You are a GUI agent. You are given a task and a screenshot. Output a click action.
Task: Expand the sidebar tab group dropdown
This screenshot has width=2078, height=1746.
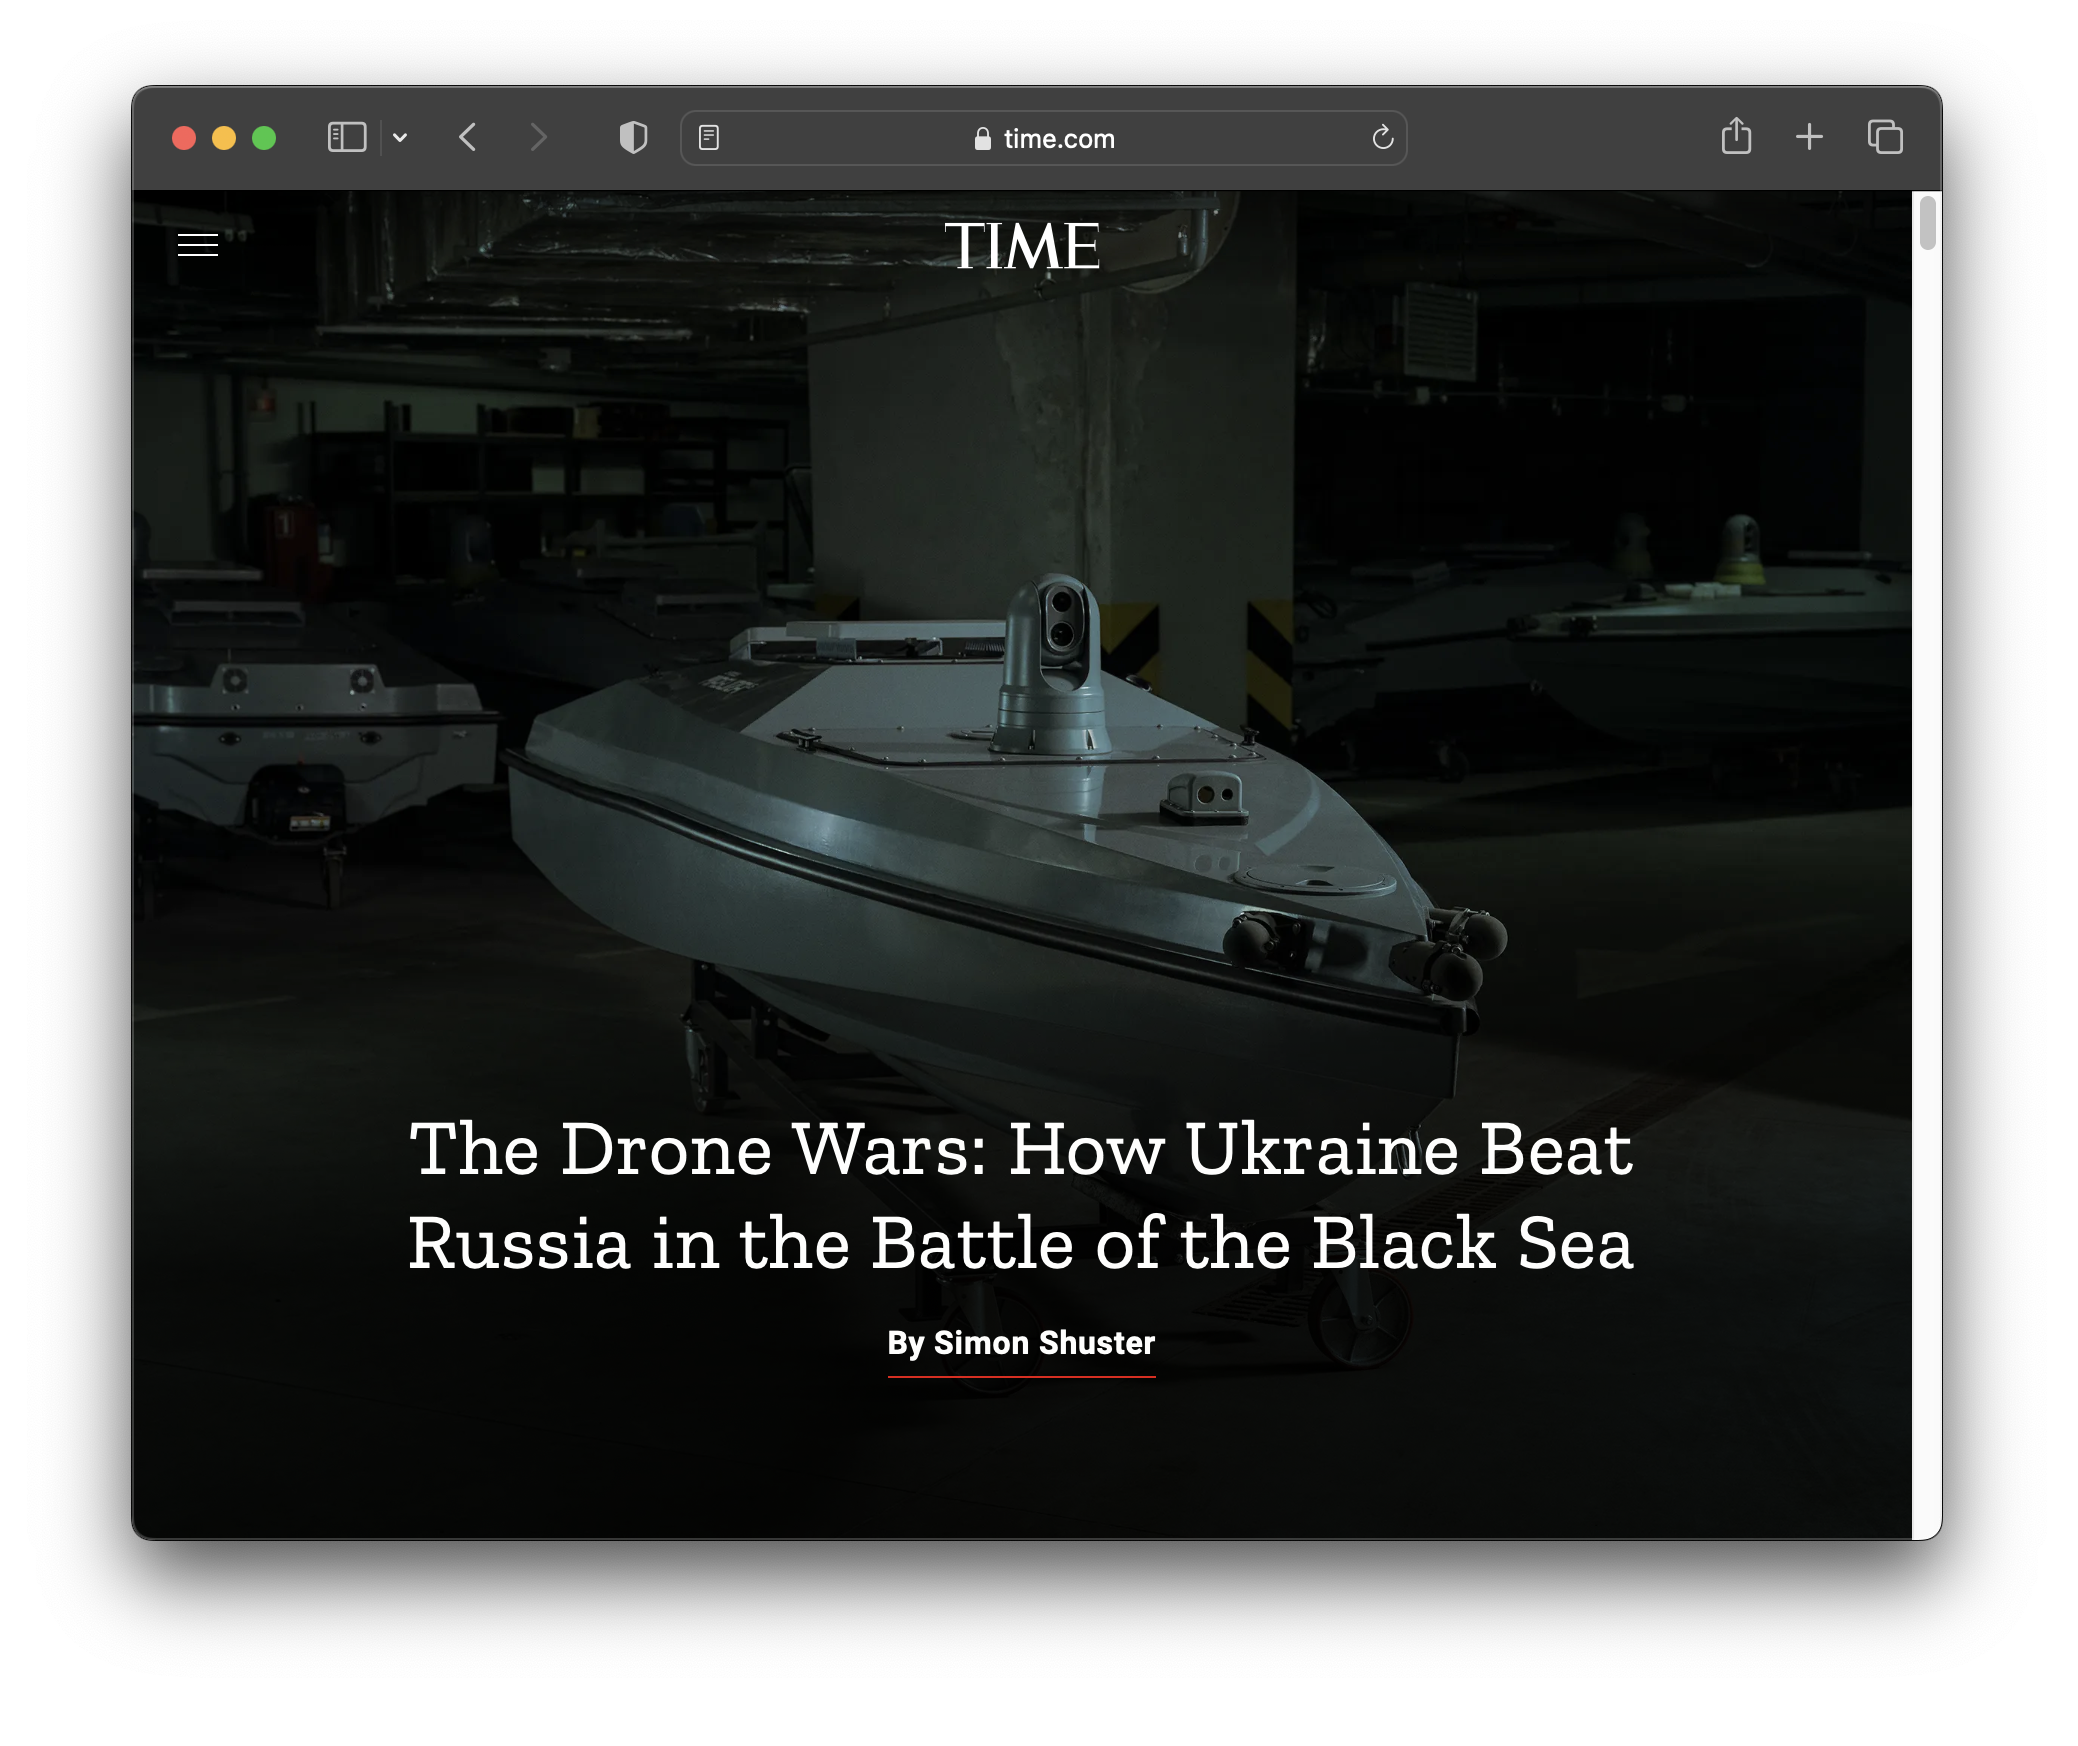coord(400,138)
